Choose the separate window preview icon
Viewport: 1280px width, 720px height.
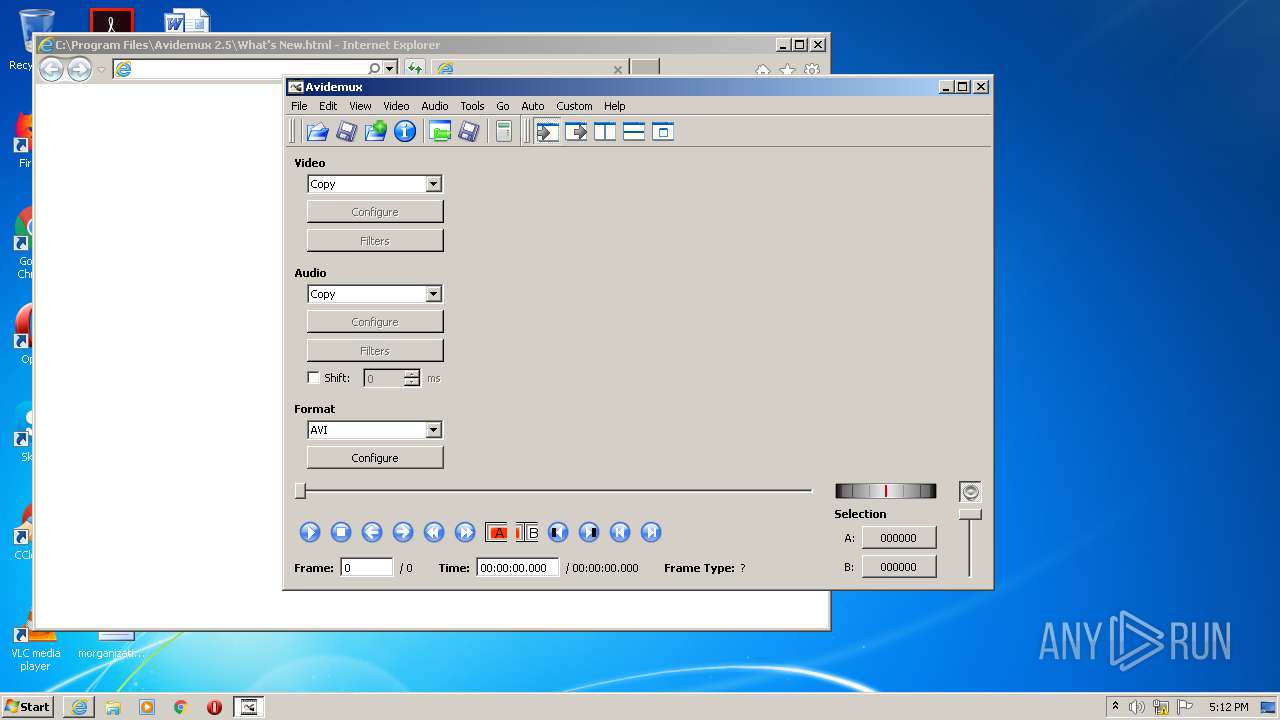(663, 131)
